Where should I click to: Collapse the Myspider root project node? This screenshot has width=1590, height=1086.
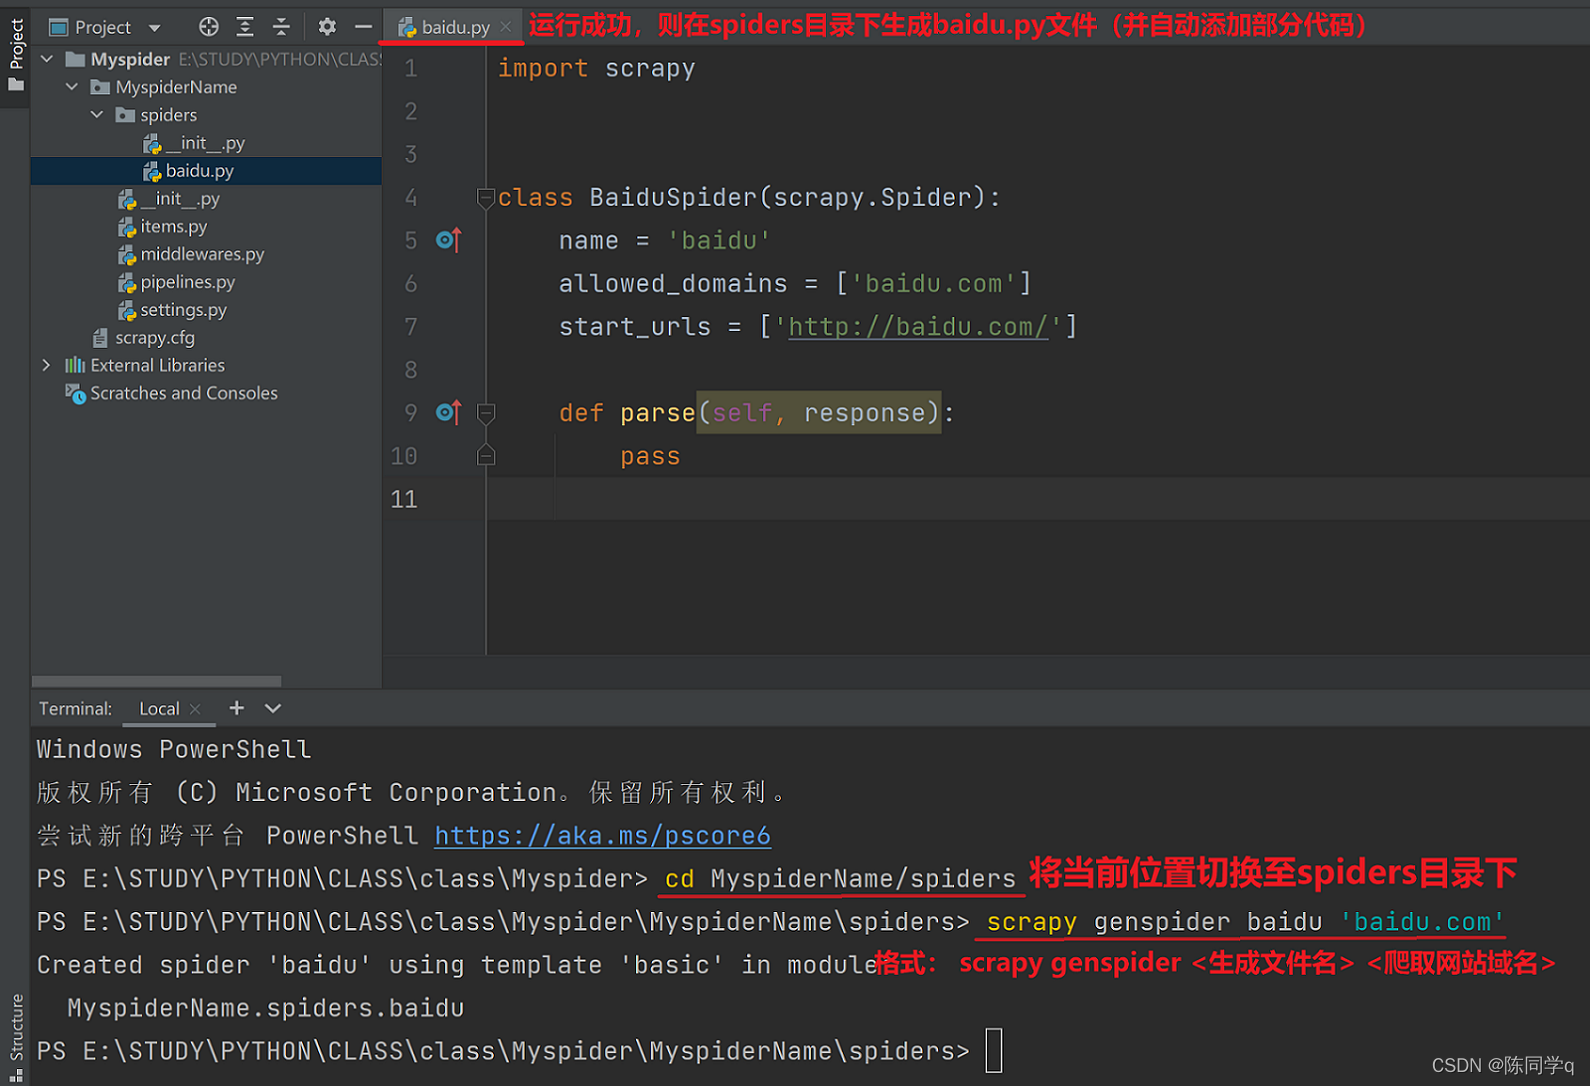[x=47, y=59]
